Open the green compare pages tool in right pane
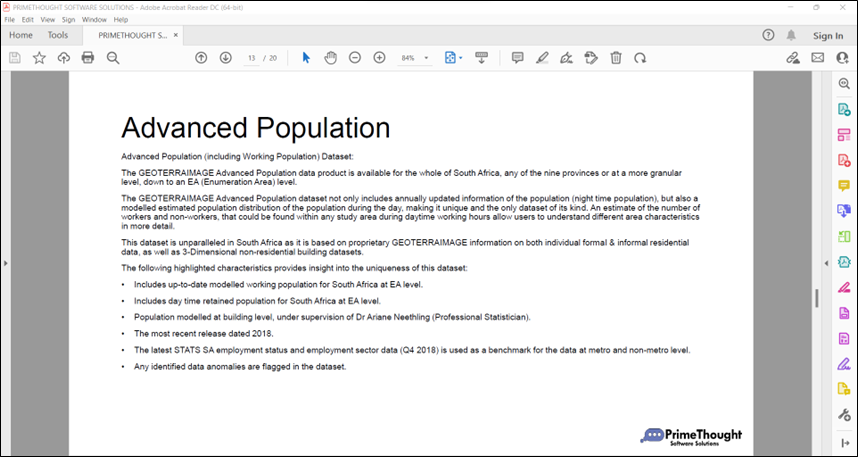 844,237
